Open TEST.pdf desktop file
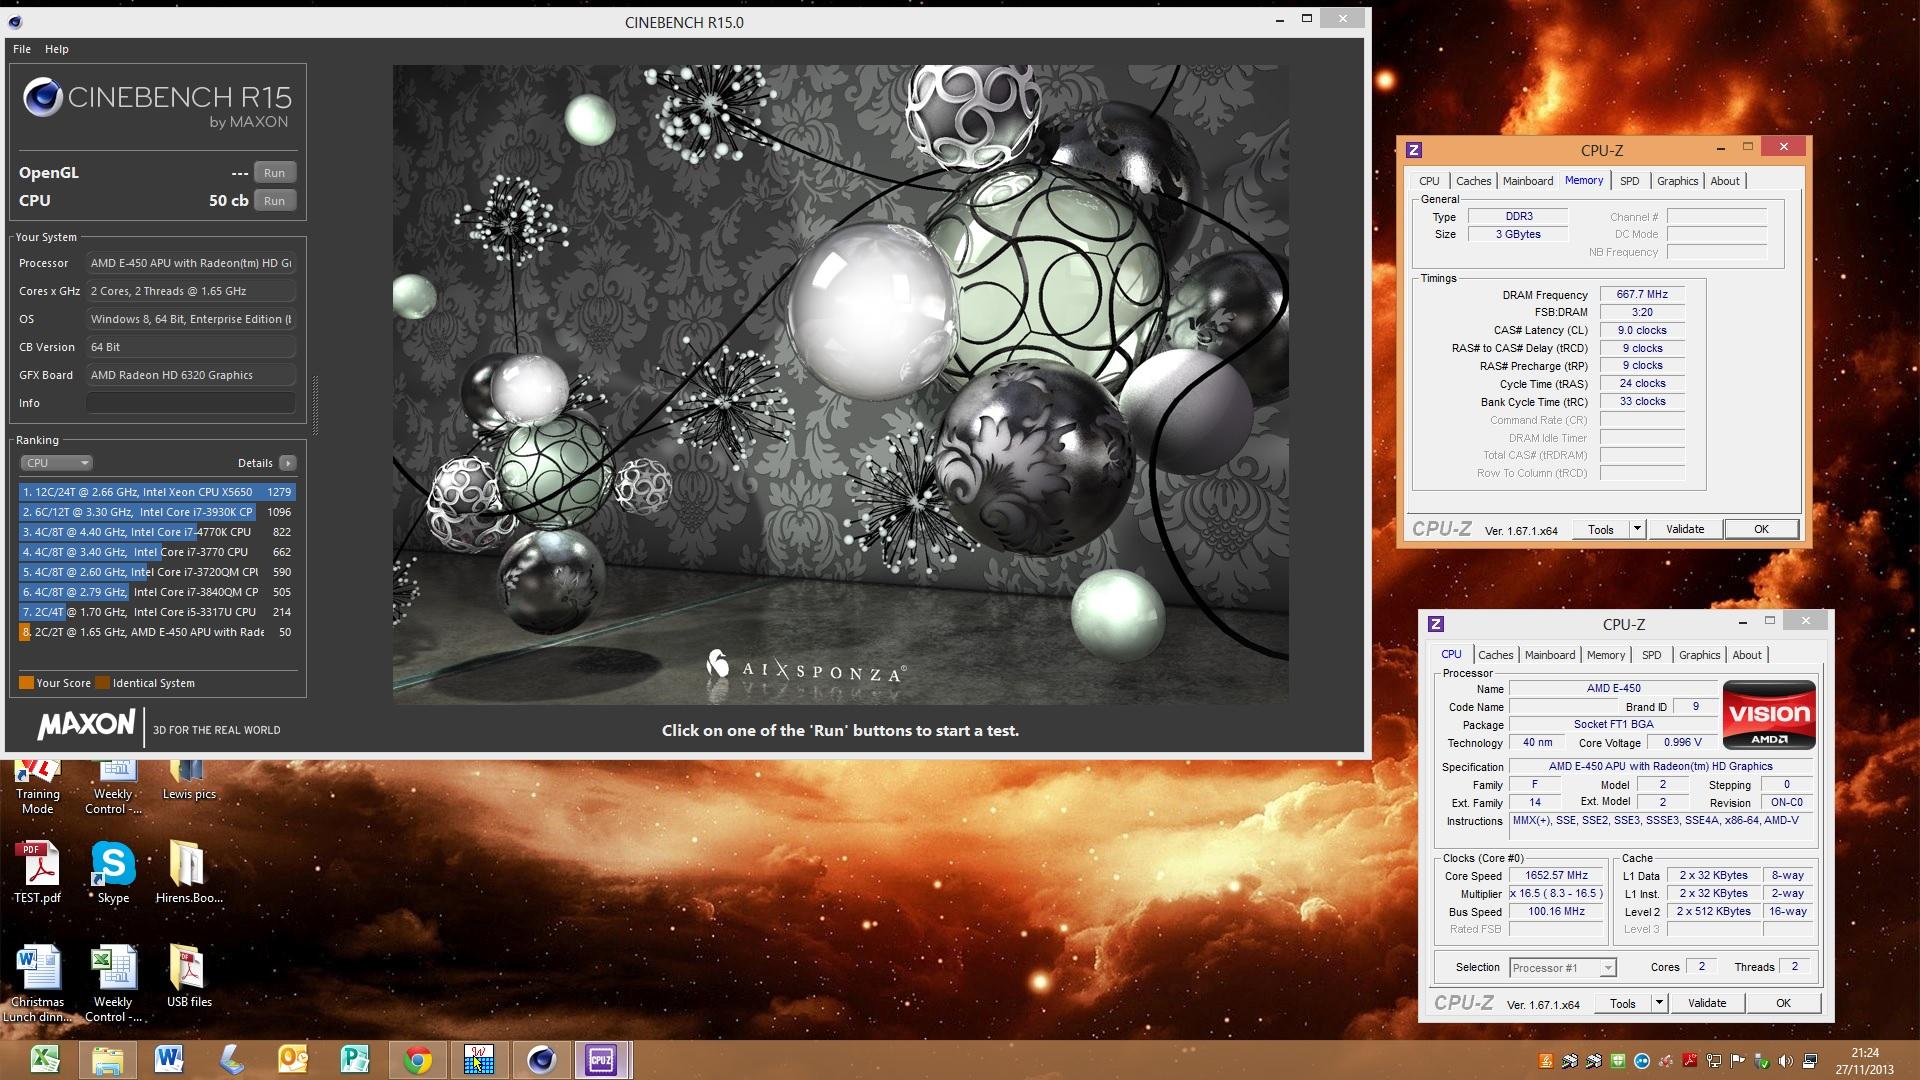This screenshot has height=1080, width=1920. click(x=37, y=872)
